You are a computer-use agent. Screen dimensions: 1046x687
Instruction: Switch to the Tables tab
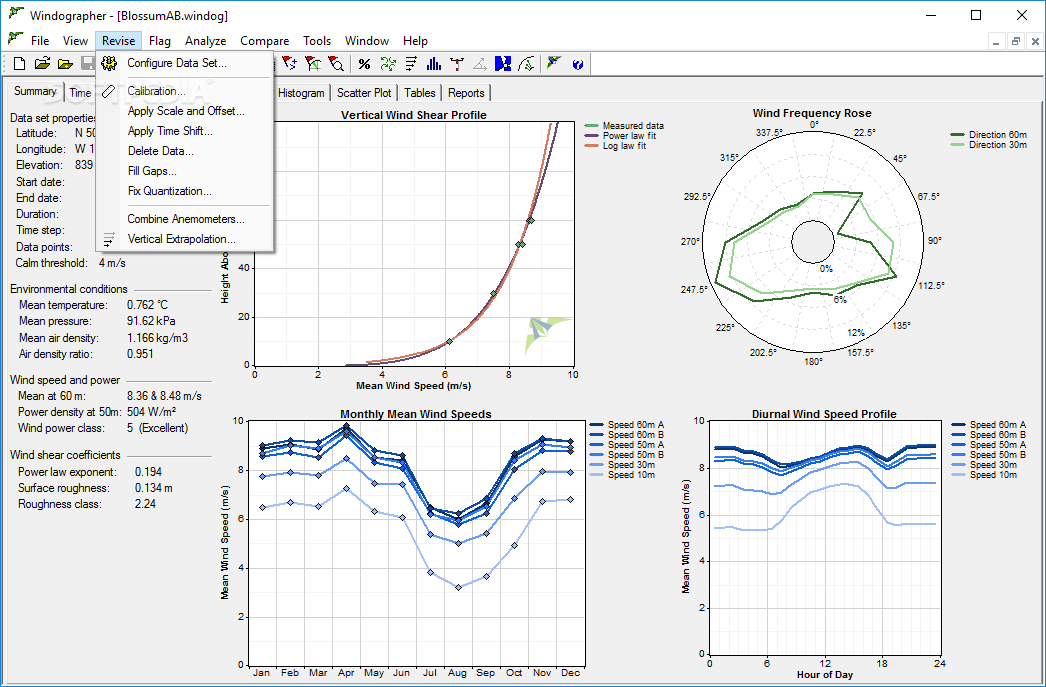pos(420,93)
